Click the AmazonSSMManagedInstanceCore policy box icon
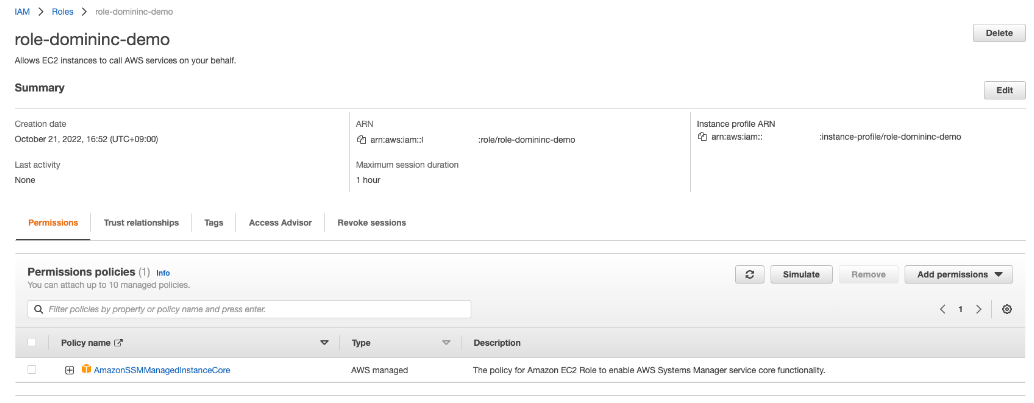This screenshot has height=403, width=1034. coord(86,370)
